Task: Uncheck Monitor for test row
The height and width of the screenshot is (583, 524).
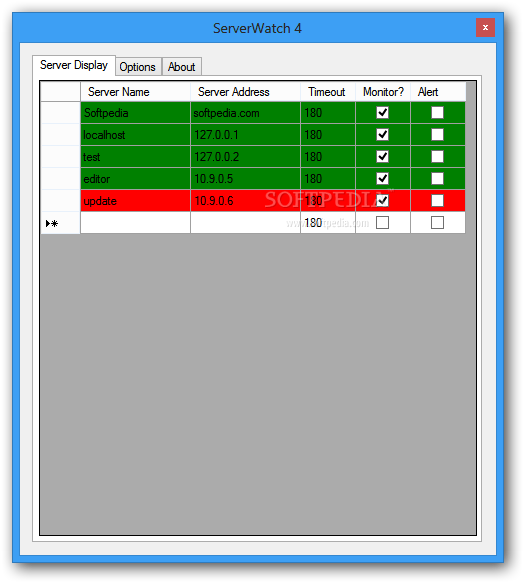Action: tap(382, 157)
